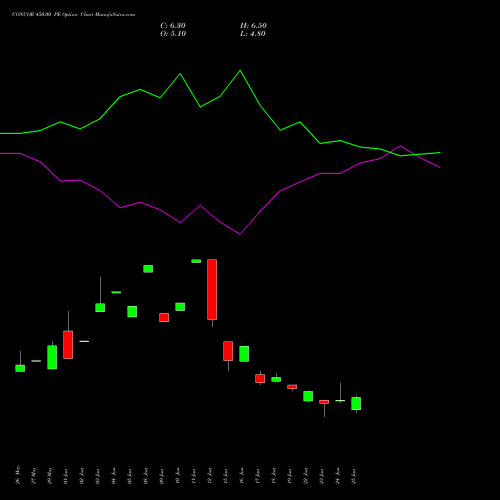Click the CONCOR PE Option chart title

(x=73, y=15)
